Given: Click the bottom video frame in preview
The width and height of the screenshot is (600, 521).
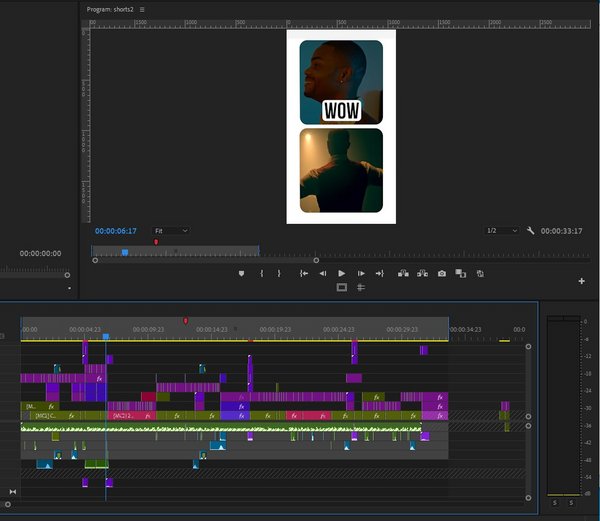Looking at the screenshot, I should [341, 171].
